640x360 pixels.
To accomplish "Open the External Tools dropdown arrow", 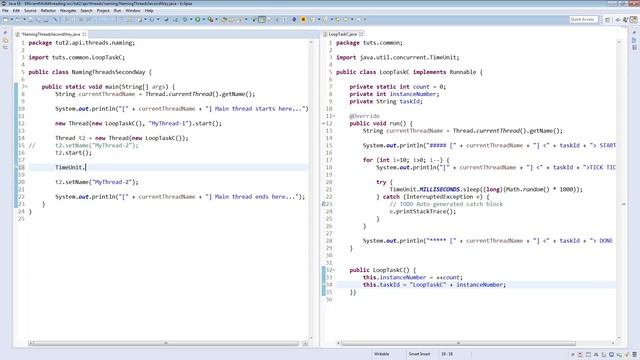I will click(216, 19).
